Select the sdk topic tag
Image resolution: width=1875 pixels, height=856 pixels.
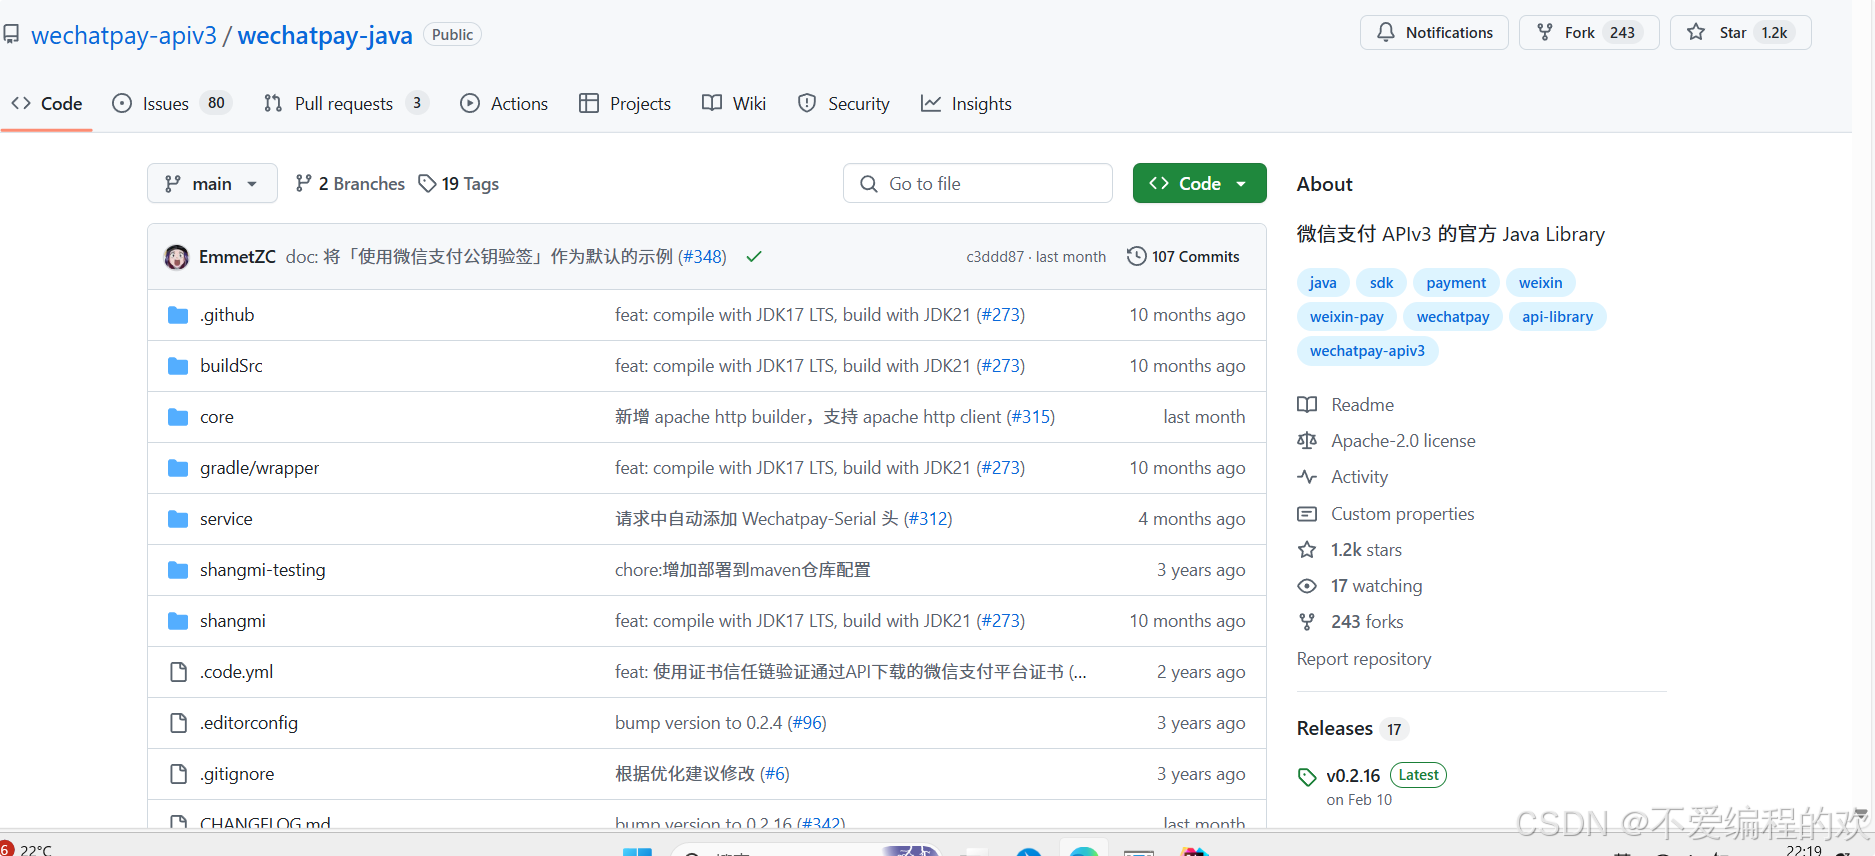coord(1382,283)
